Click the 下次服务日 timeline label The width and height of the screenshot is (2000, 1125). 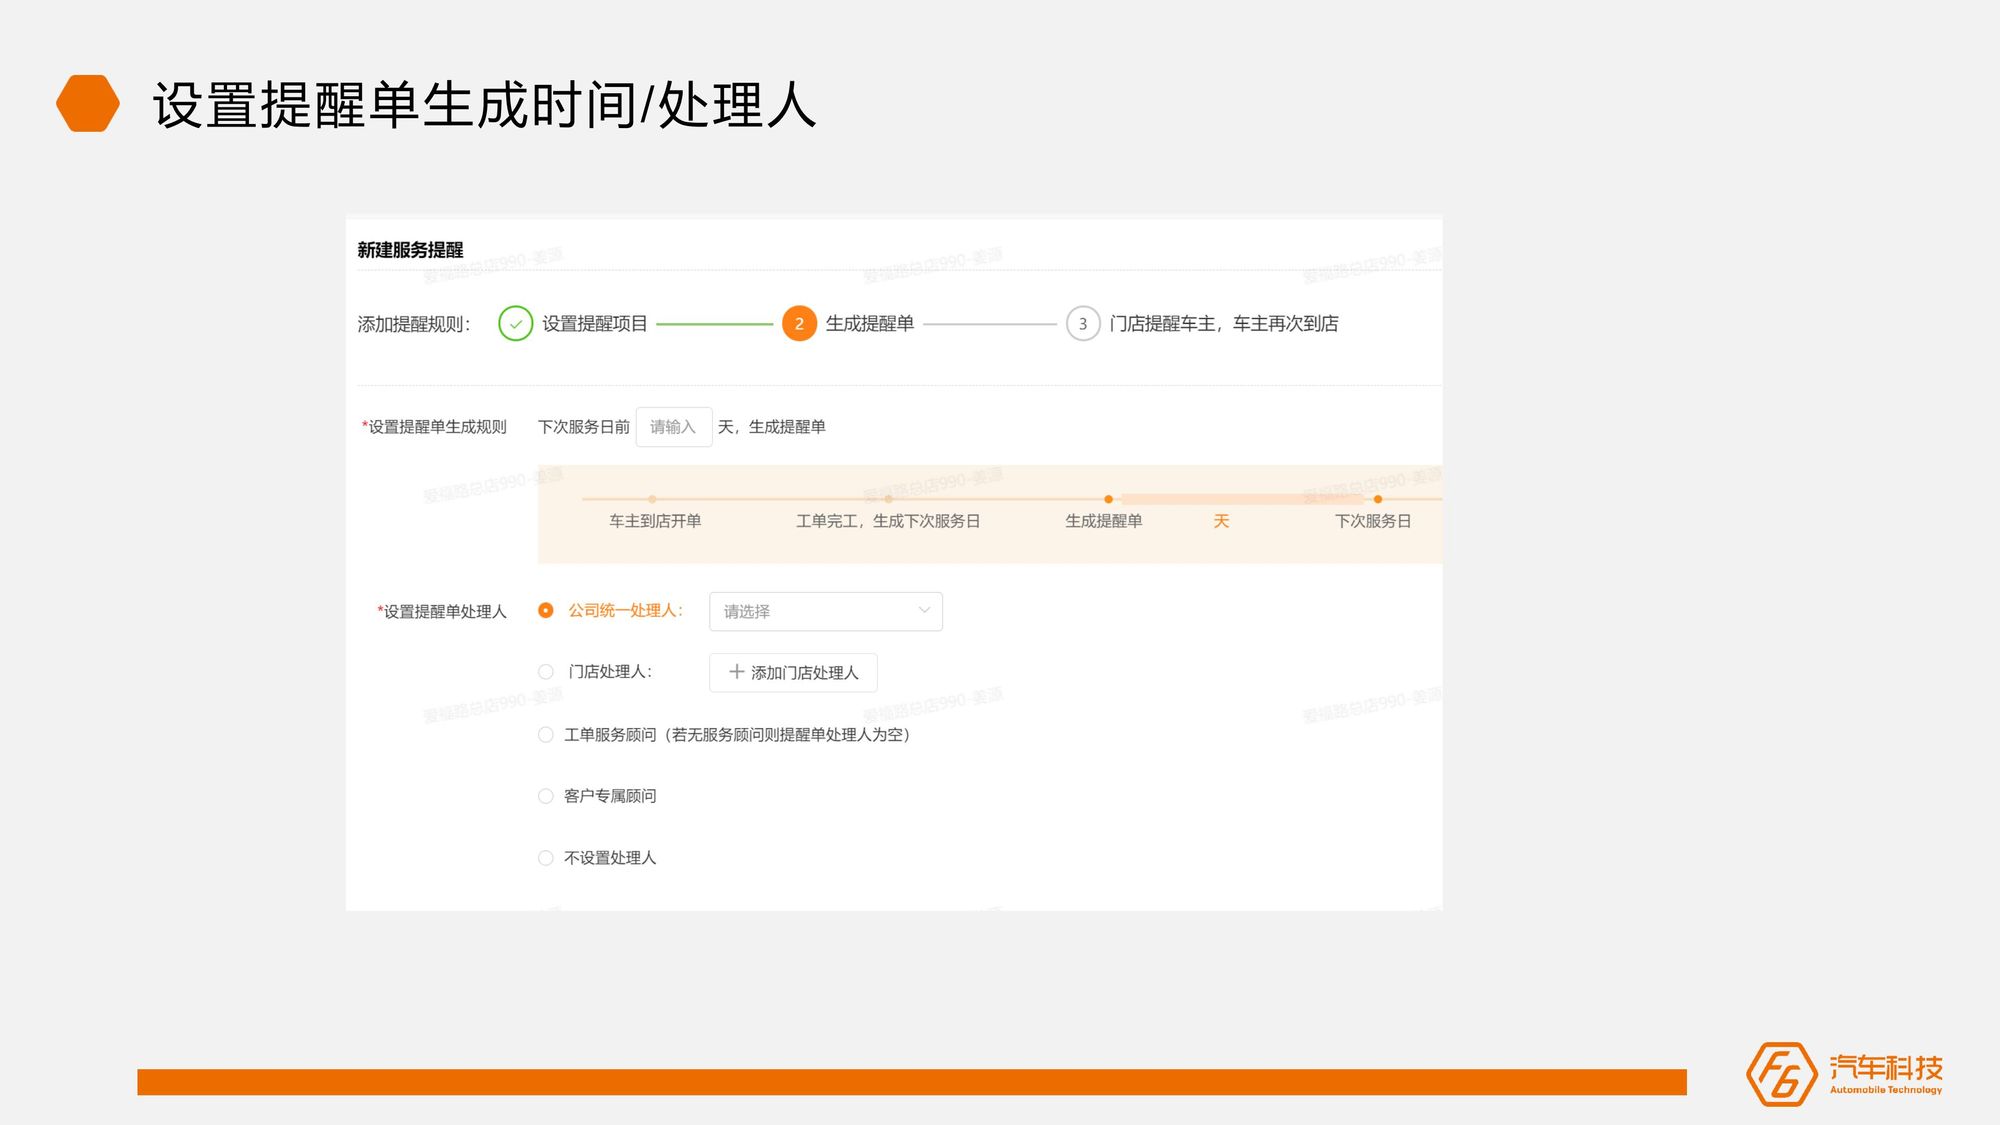1373,521
